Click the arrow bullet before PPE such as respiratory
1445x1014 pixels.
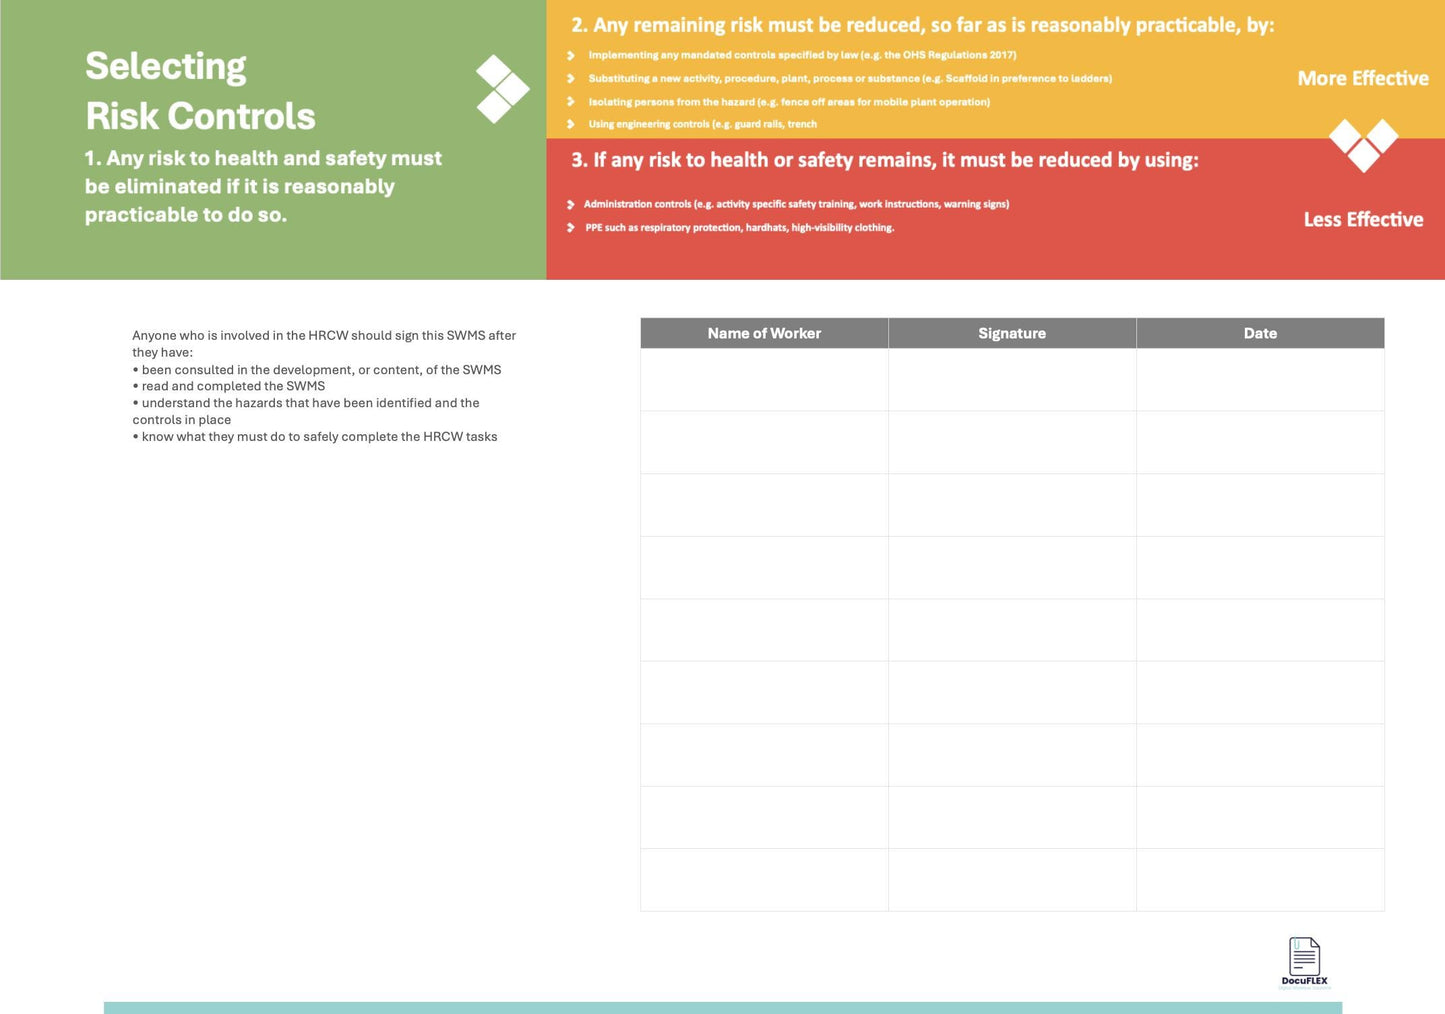tap(571, 228)
